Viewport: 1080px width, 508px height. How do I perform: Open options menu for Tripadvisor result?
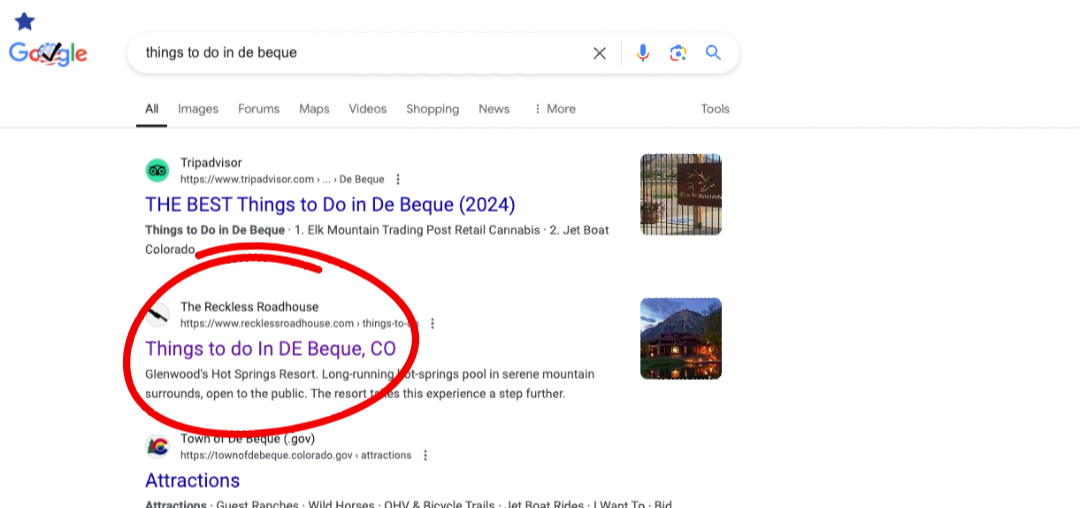coord(397,180)
